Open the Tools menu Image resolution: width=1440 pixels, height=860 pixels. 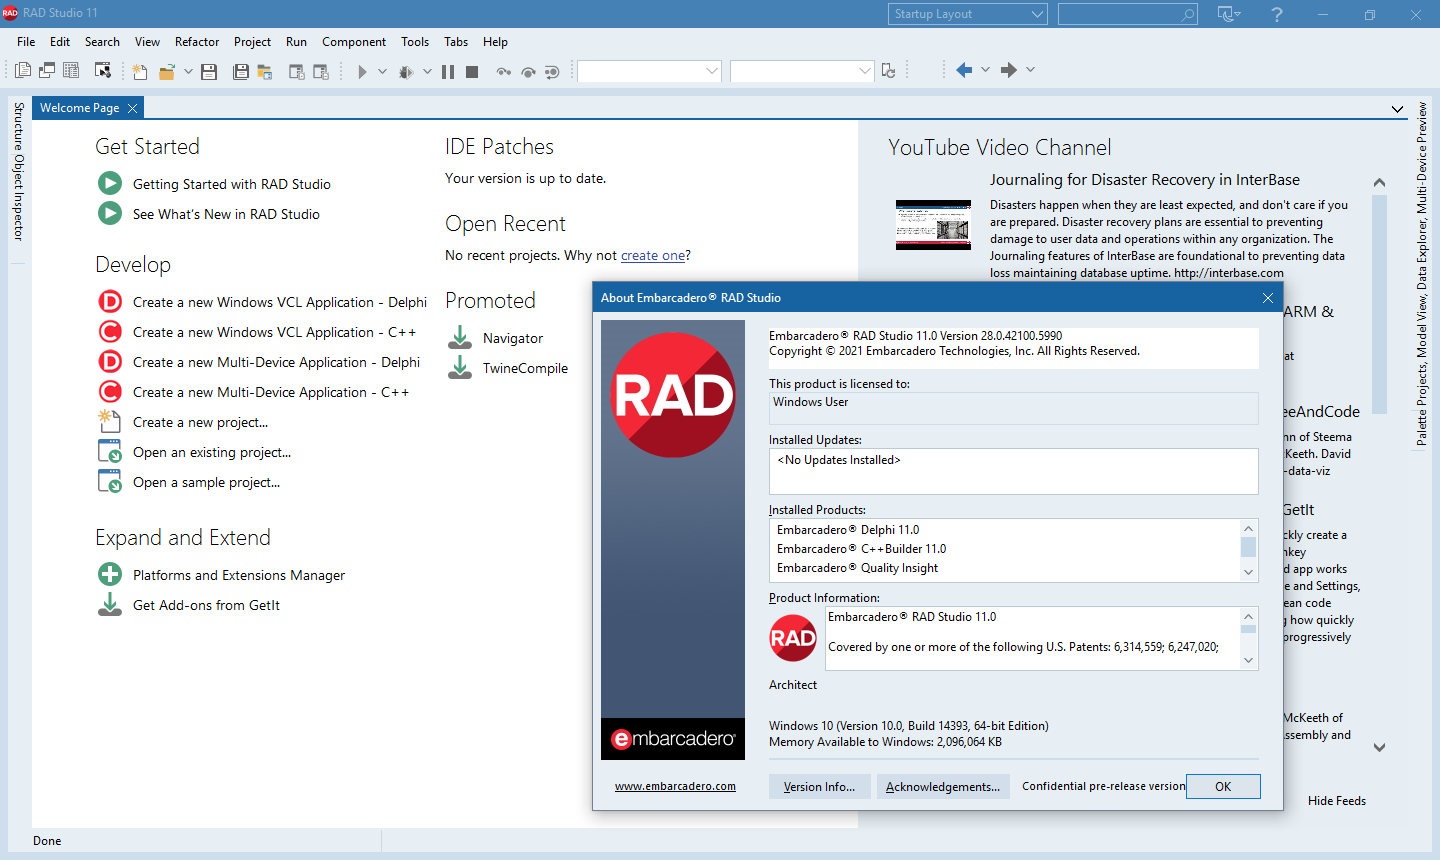pyautogui.click(x=415, y=42)
